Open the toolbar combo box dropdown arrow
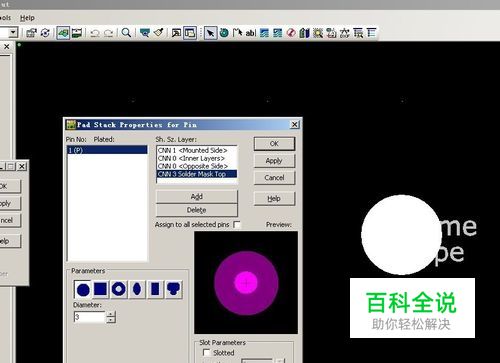This screenshot has width=500, height=363. [13, 33]
